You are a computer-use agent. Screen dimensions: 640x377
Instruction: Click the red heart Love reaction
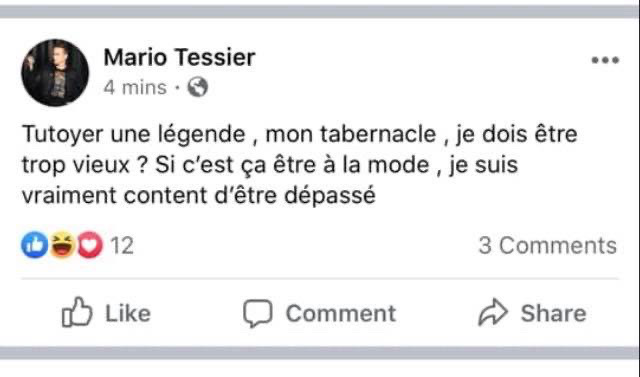pyautogui.click(x=90, y=245)
